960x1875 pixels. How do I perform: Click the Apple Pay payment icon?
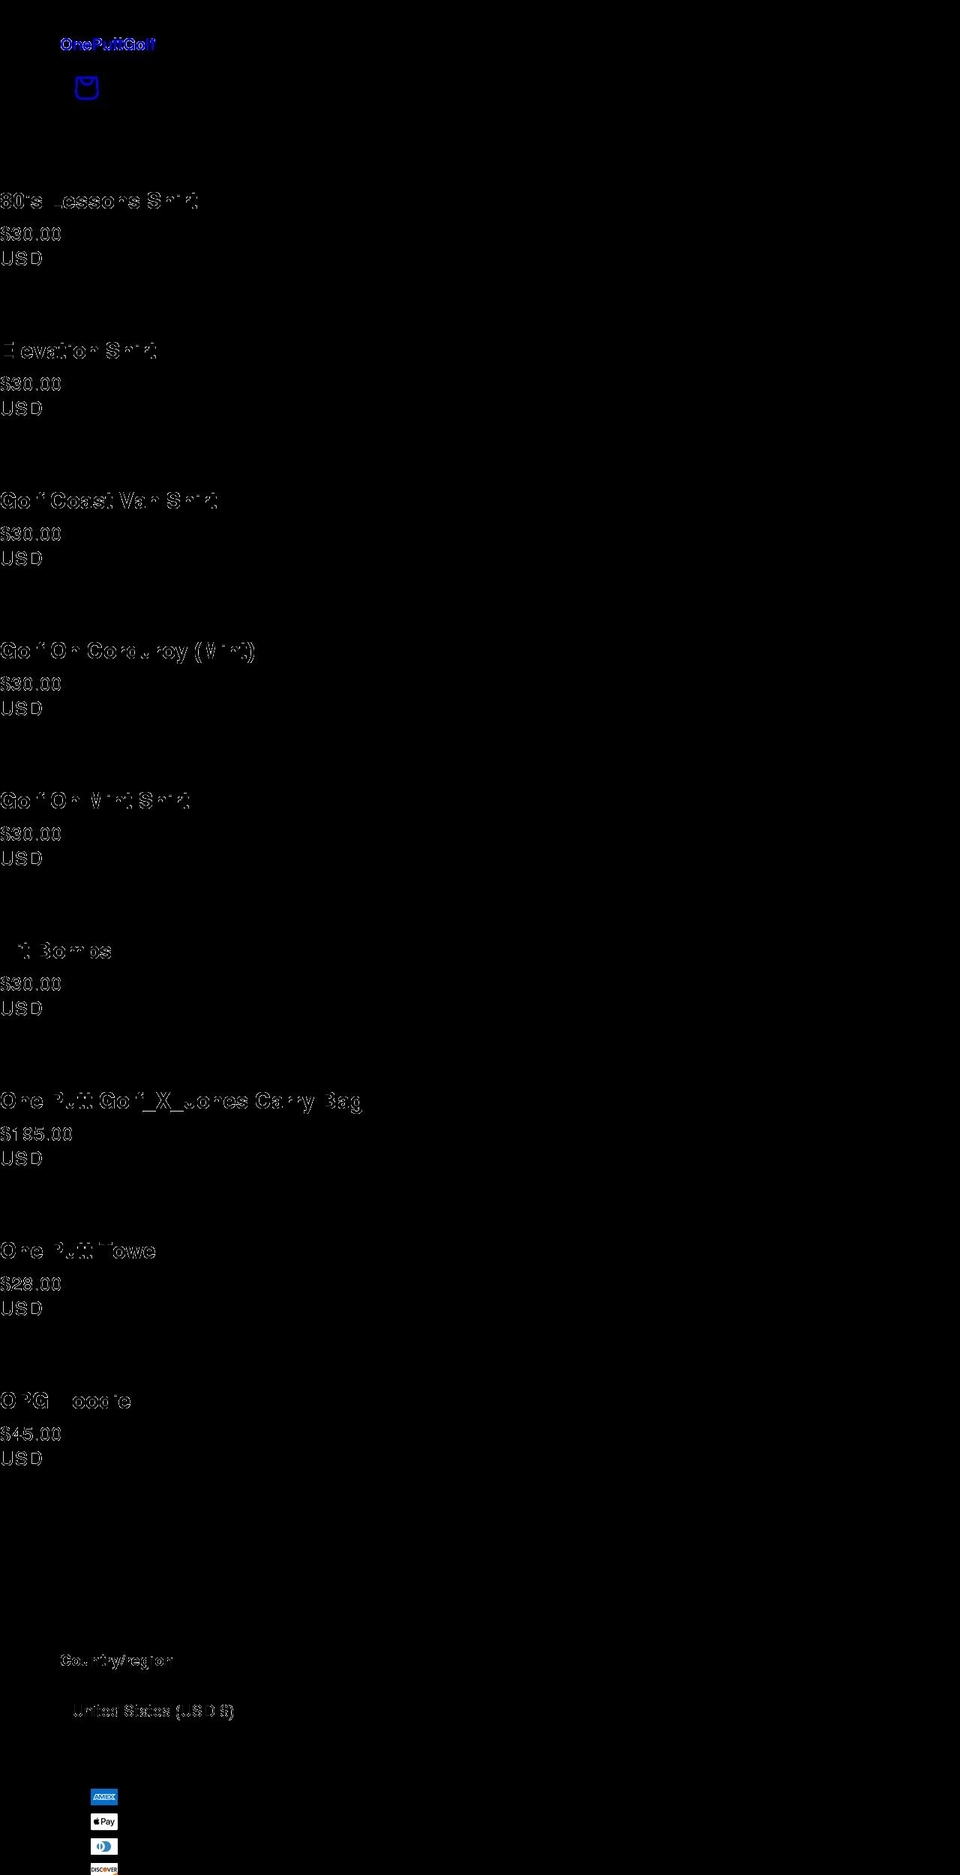[x=104, y=1822]
